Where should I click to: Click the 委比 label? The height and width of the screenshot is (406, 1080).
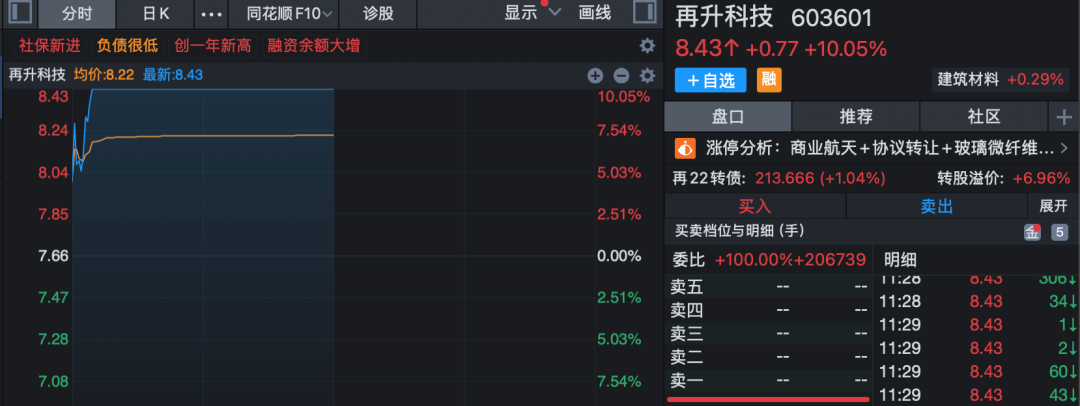[689, 260]
